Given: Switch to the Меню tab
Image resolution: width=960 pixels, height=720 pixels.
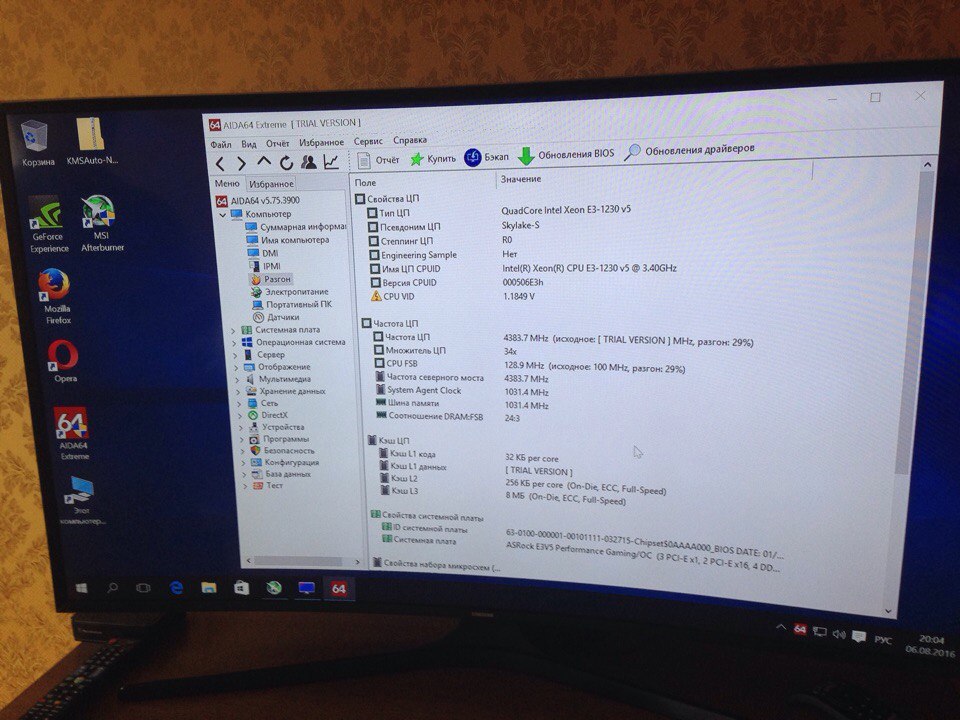Looking at the screenshot, I should point(227,183).
